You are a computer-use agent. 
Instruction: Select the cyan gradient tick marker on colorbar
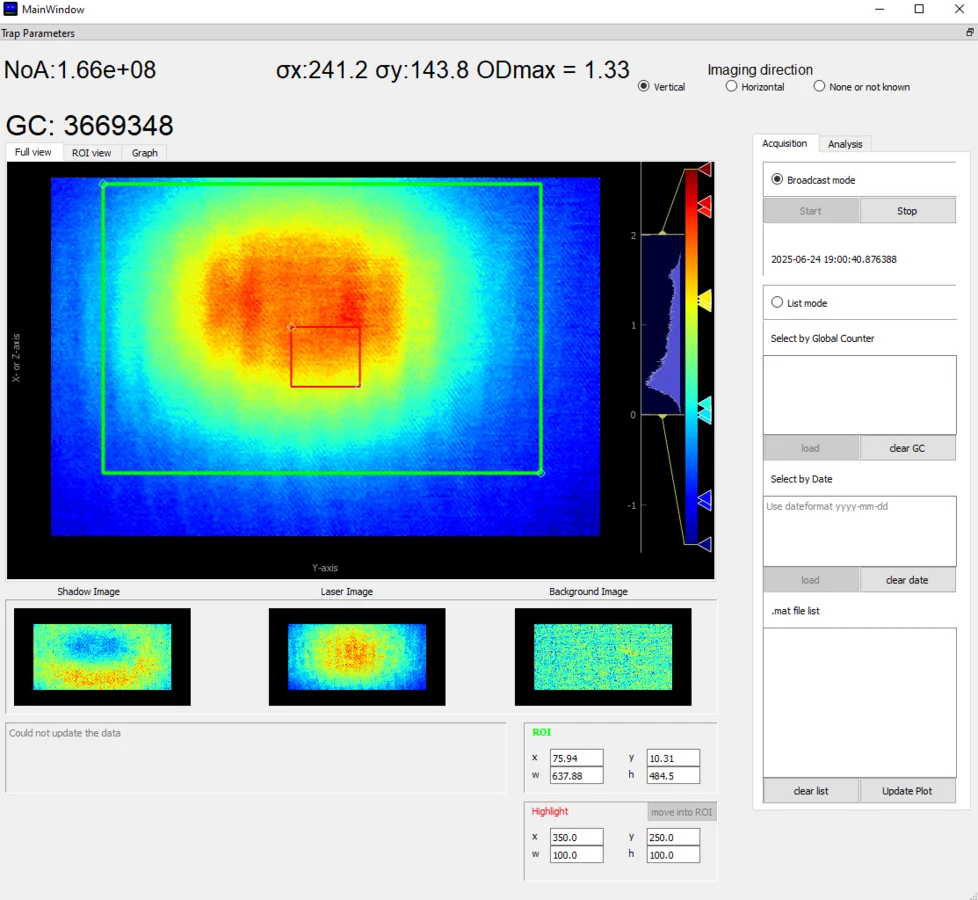704,405
